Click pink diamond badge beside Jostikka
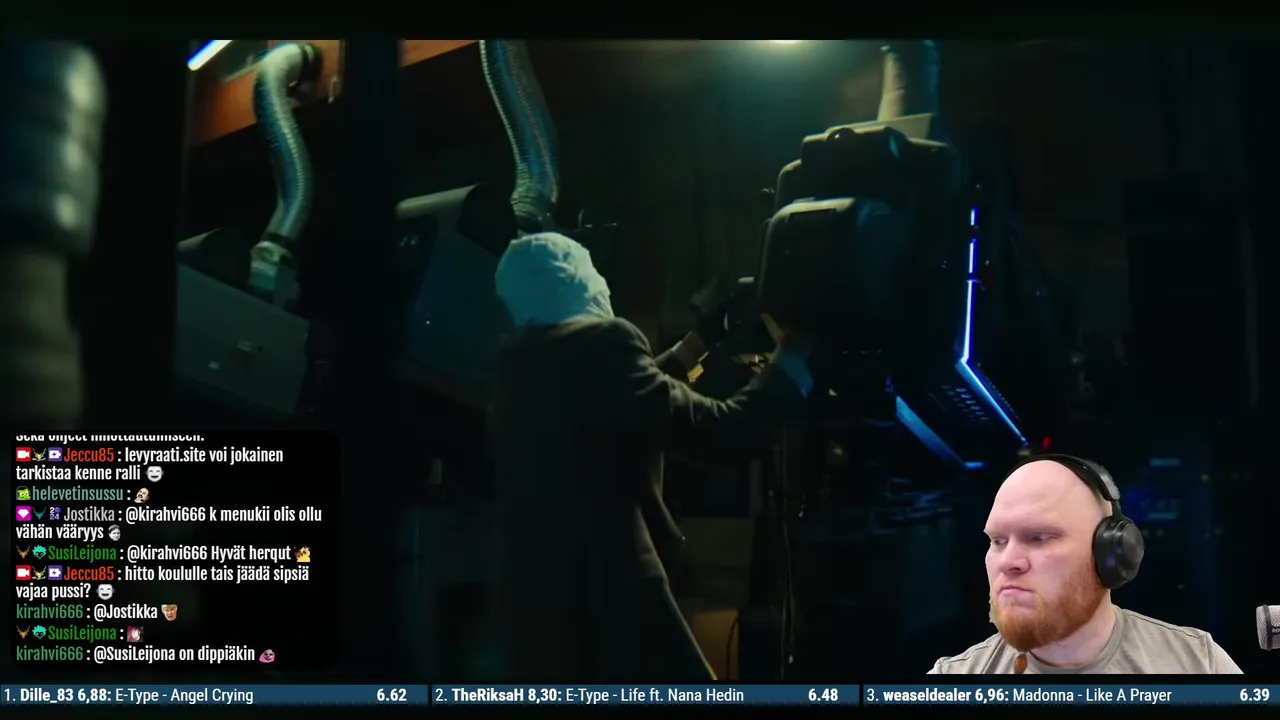Image resolution: width=1280 pixels, height=720 pixels. click(x=23, y=514)
